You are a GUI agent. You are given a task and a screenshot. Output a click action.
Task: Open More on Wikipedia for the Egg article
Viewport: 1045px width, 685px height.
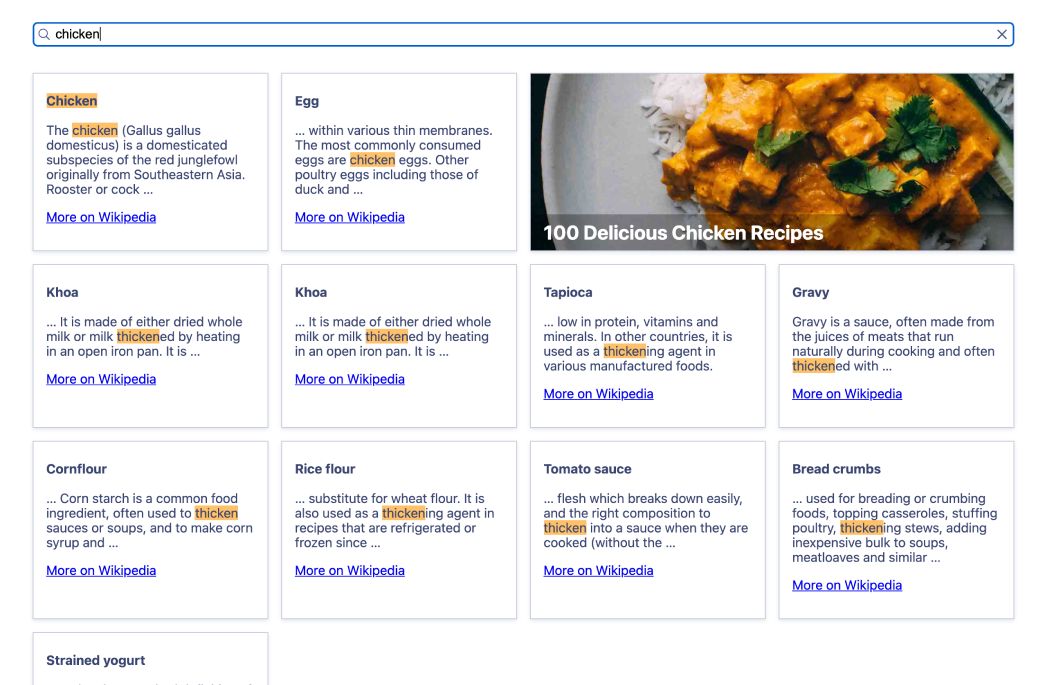pyautogui.click(x=349, y=217)
